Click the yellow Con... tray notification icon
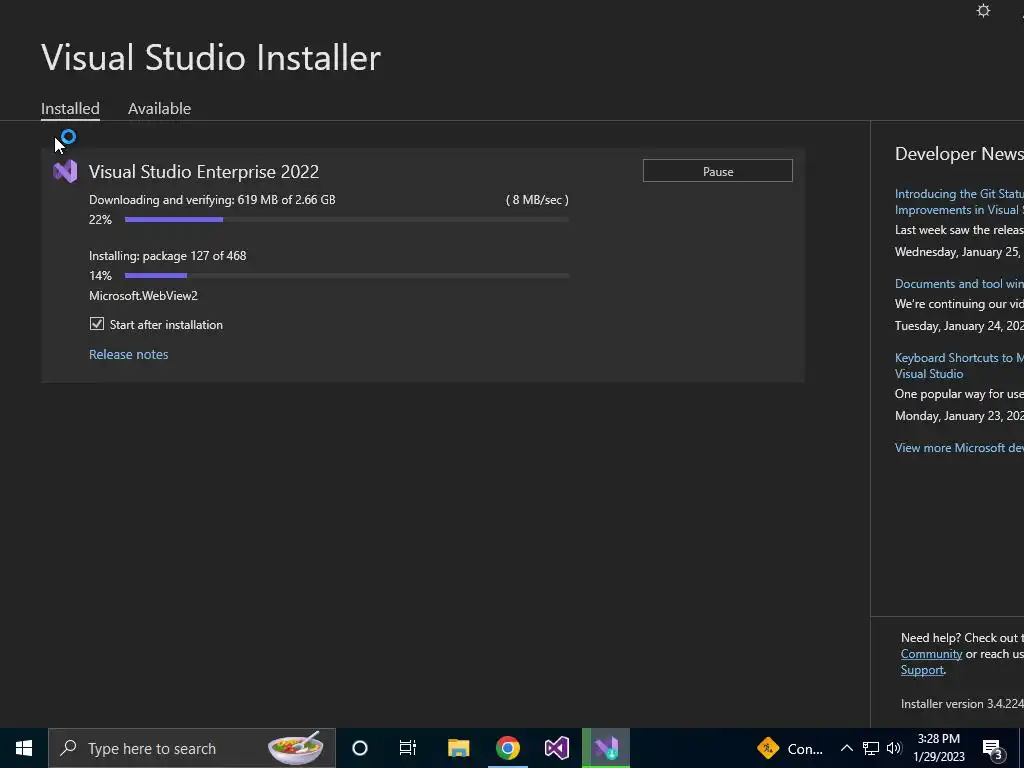Screen dimensions: 1024x768 769,748
